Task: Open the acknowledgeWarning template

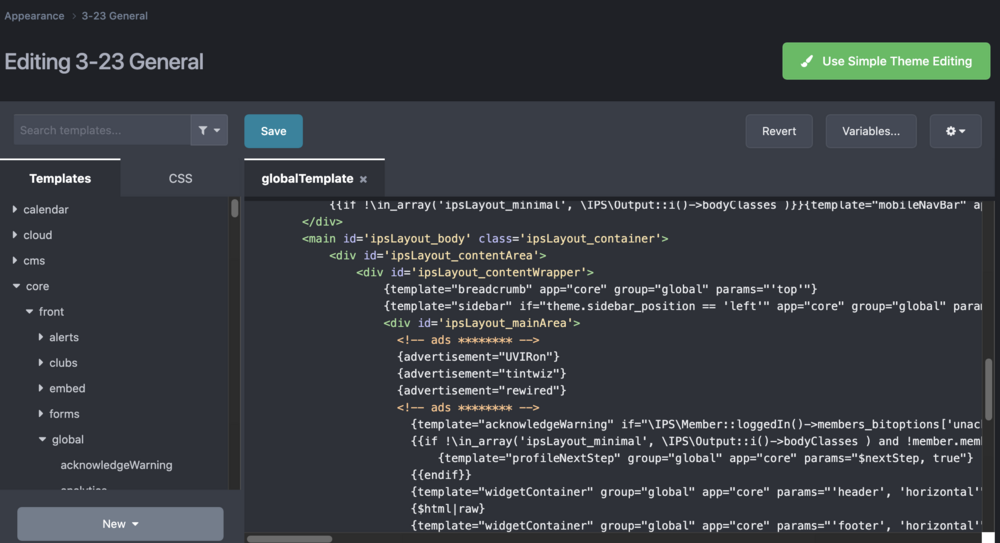Action: point(116,465)
